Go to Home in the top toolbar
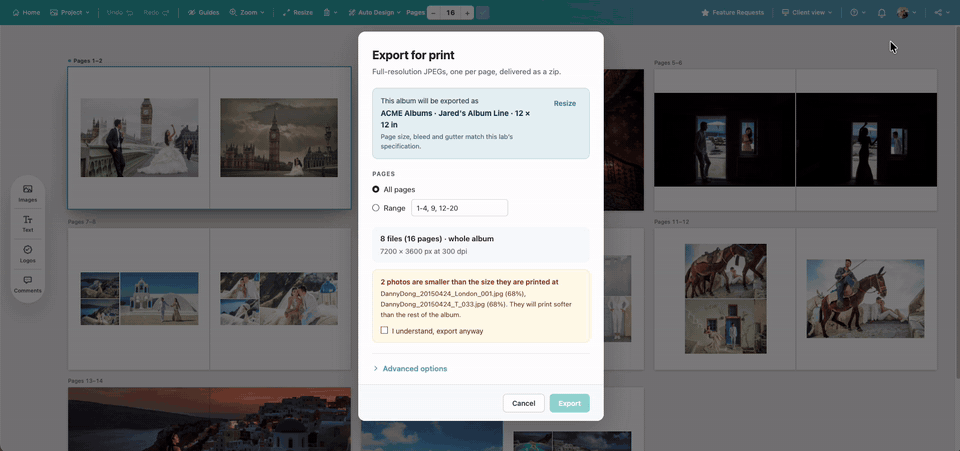The width and height of the screenshot is (960, 451). [26, 12]
